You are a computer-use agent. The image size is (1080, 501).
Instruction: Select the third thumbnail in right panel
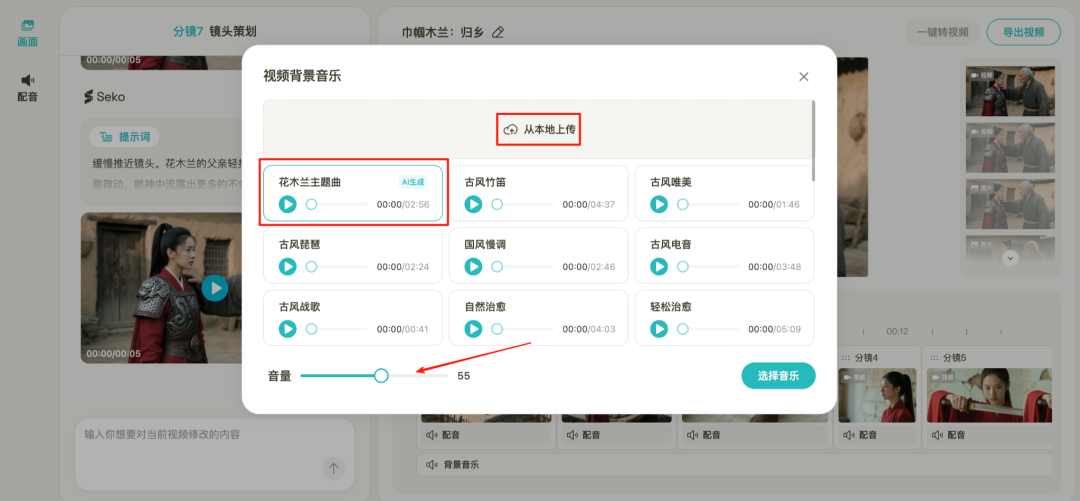1010,204
